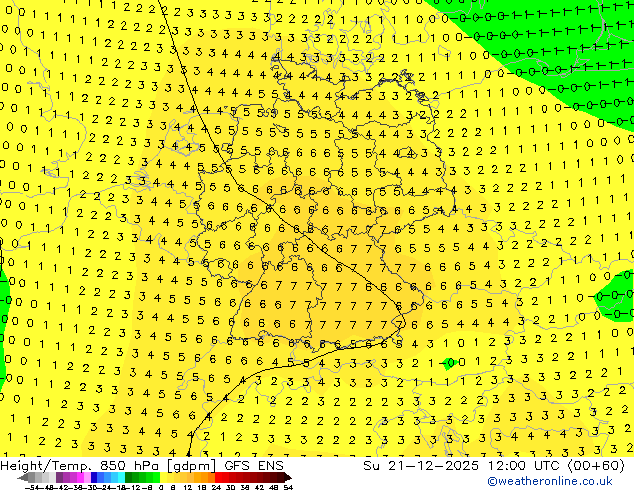
Task: Select the dark green swatch at -18 on the legend
Action: (129, 478)
